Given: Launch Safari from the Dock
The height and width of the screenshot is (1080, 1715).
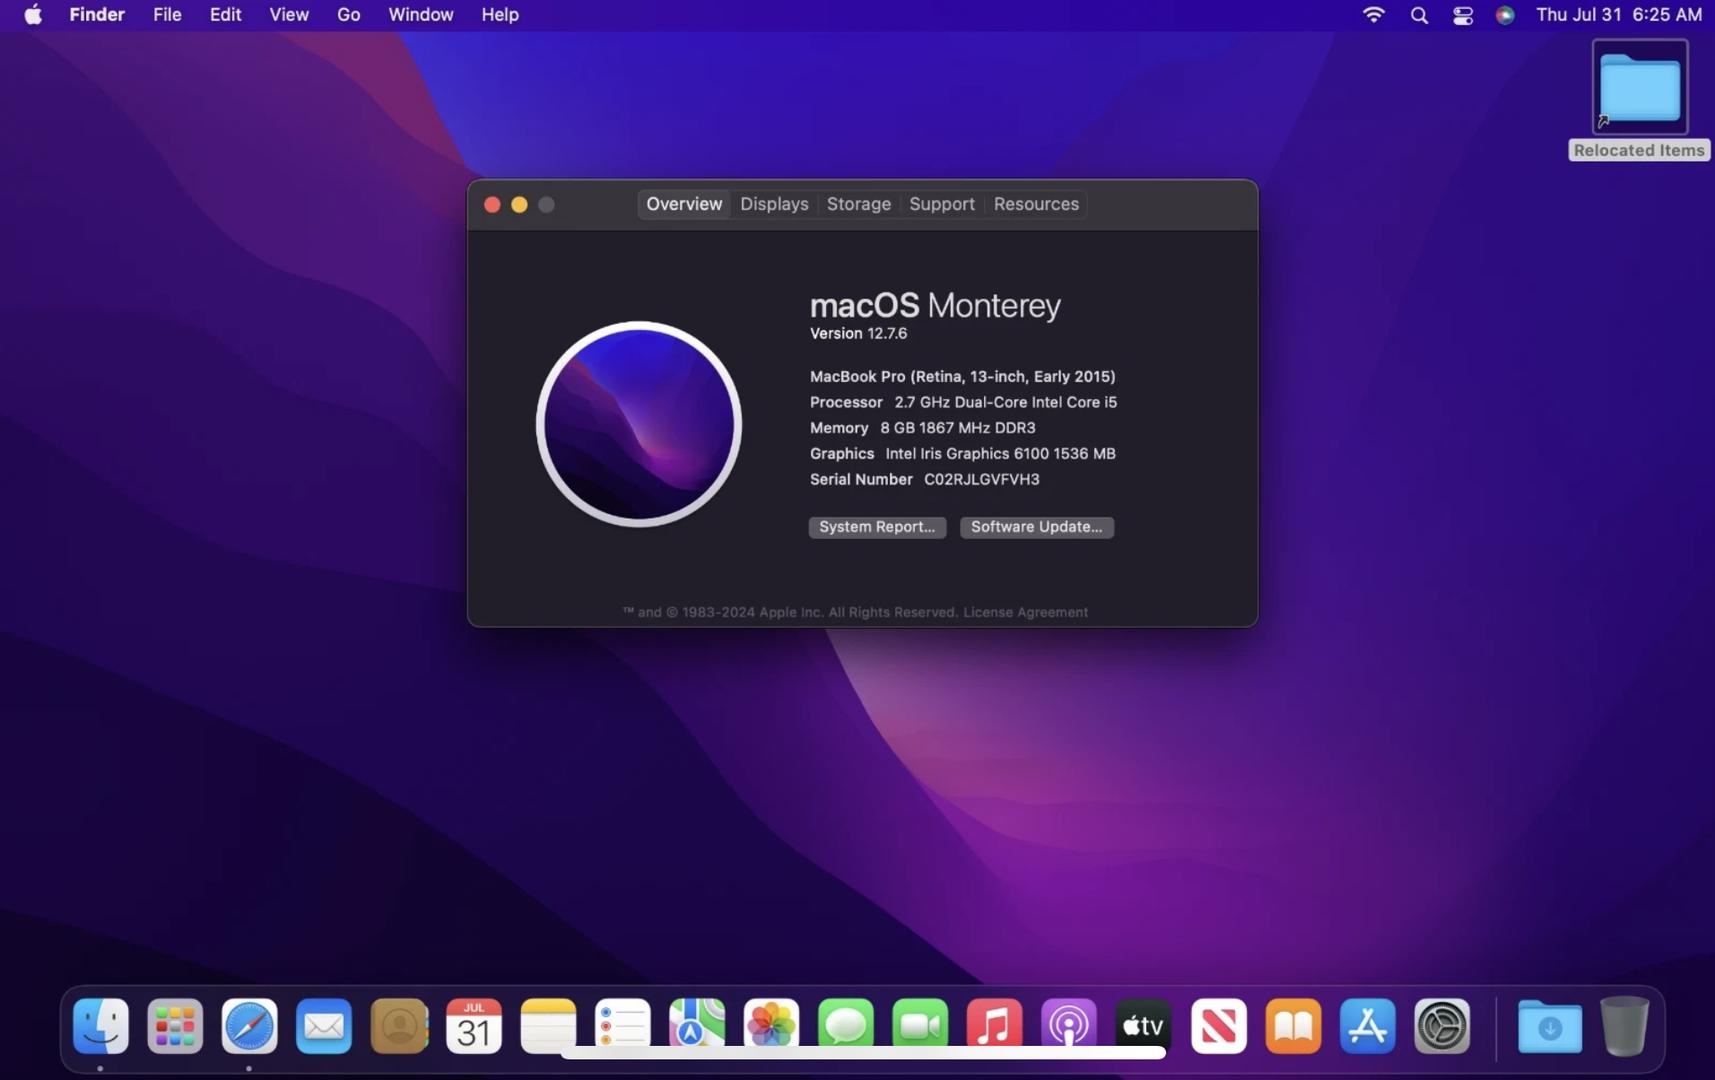Looking at the screenshot, I should pos(249,1026).
